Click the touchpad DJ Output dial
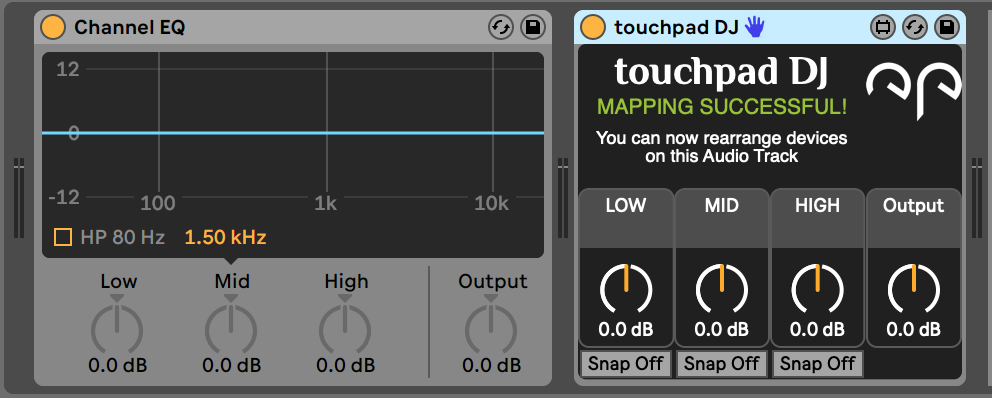The width and height of the screenshot is (992, 398). [914, 290]
